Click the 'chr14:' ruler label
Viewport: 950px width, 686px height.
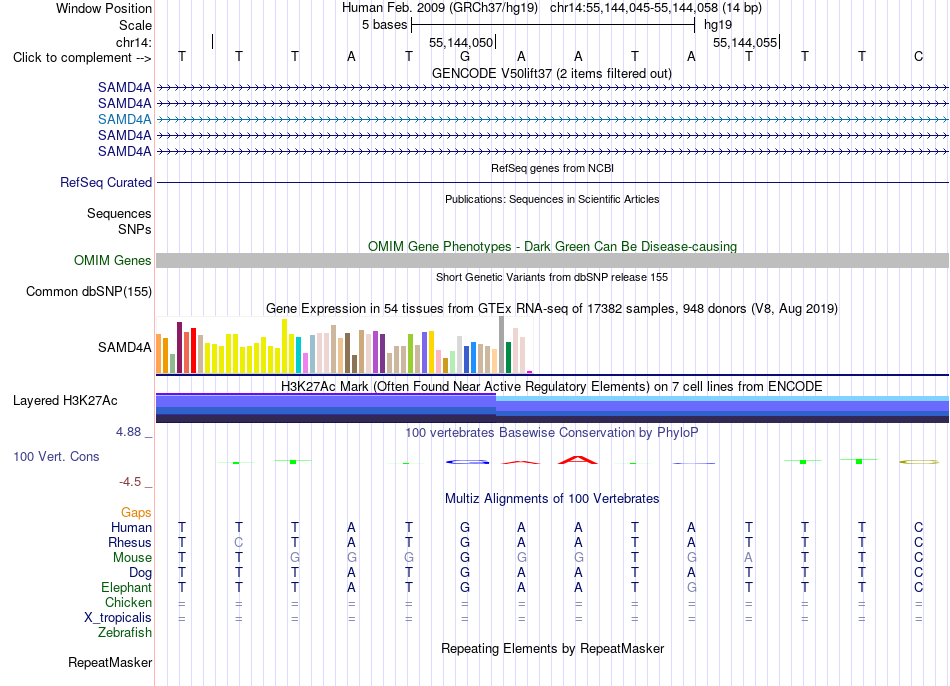coord(134,42)
